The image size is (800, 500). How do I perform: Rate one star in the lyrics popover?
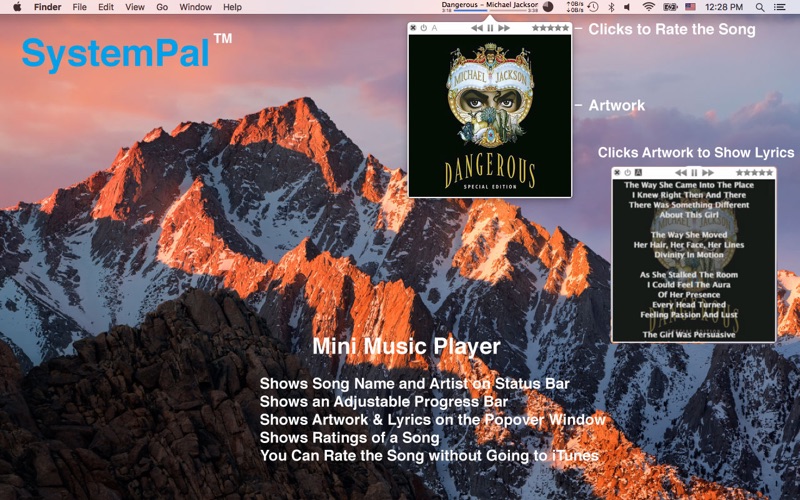coord(739,172)
